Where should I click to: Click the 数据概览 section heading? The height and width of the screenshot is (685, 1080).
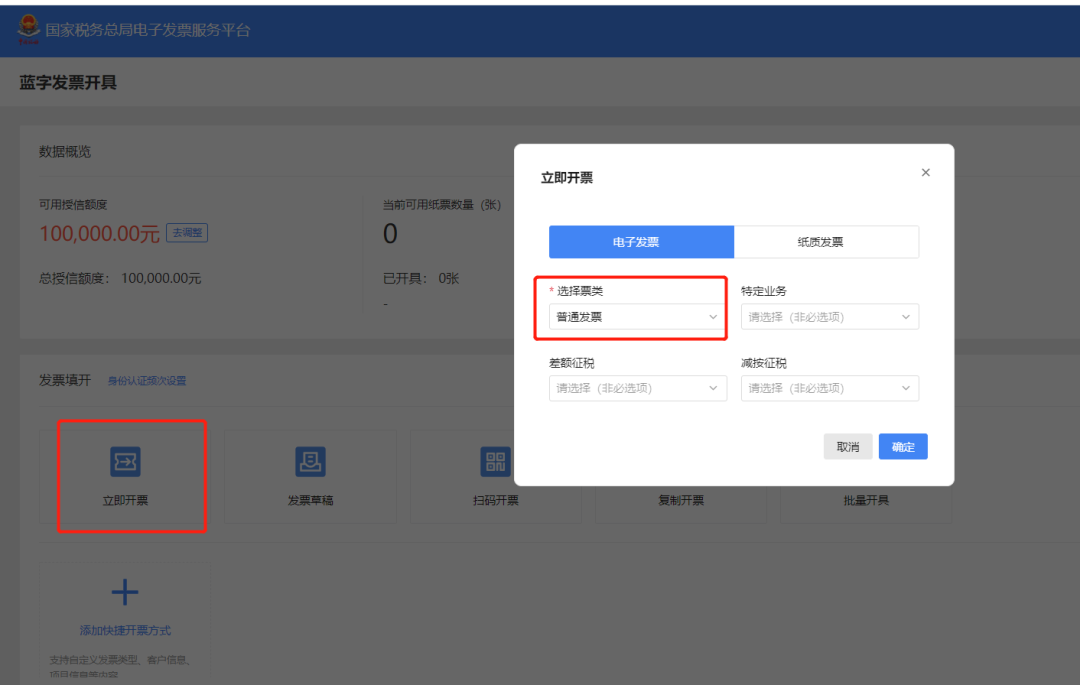(65, 151)
